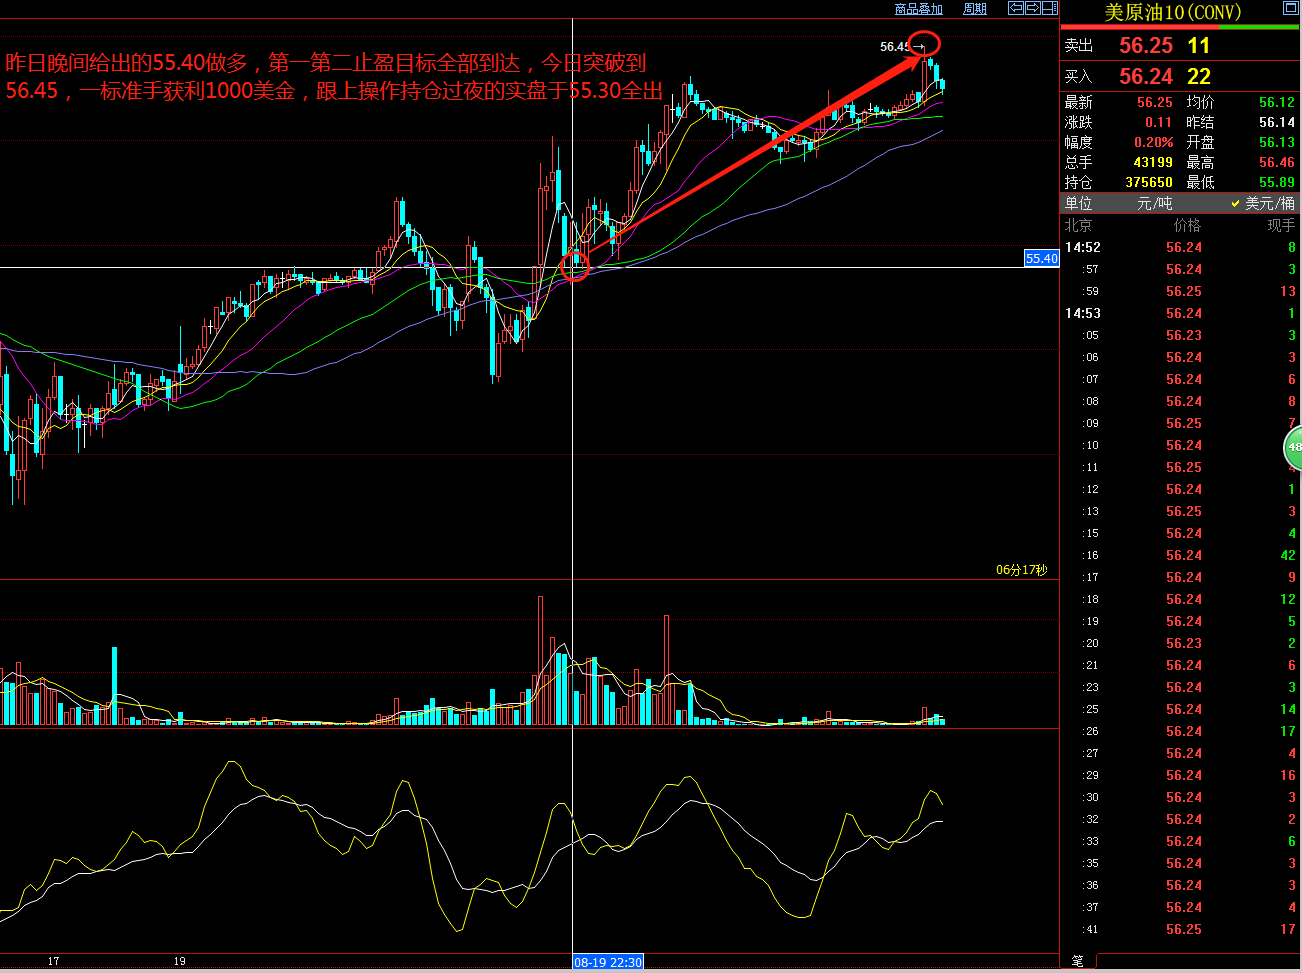Select the 元/吨 unit option
Viewport: 1302px width, 973px height.
click(x=1154, y=203)
